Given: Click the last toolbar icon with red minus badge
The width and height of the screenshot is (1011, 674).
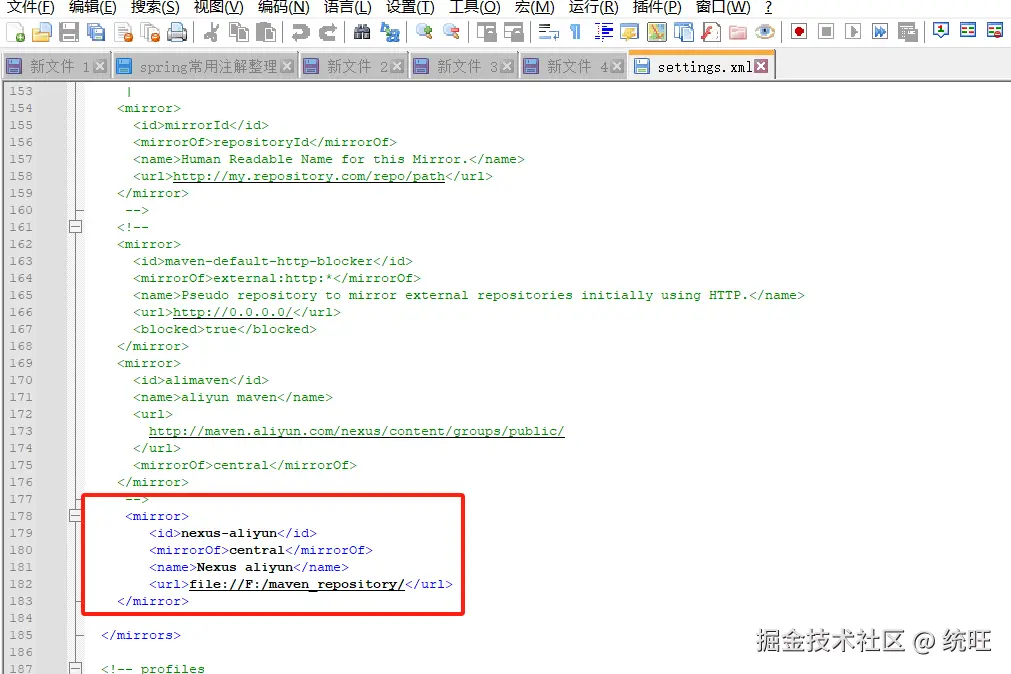Looking at the screenshot, I should click(x=995, y=30).
